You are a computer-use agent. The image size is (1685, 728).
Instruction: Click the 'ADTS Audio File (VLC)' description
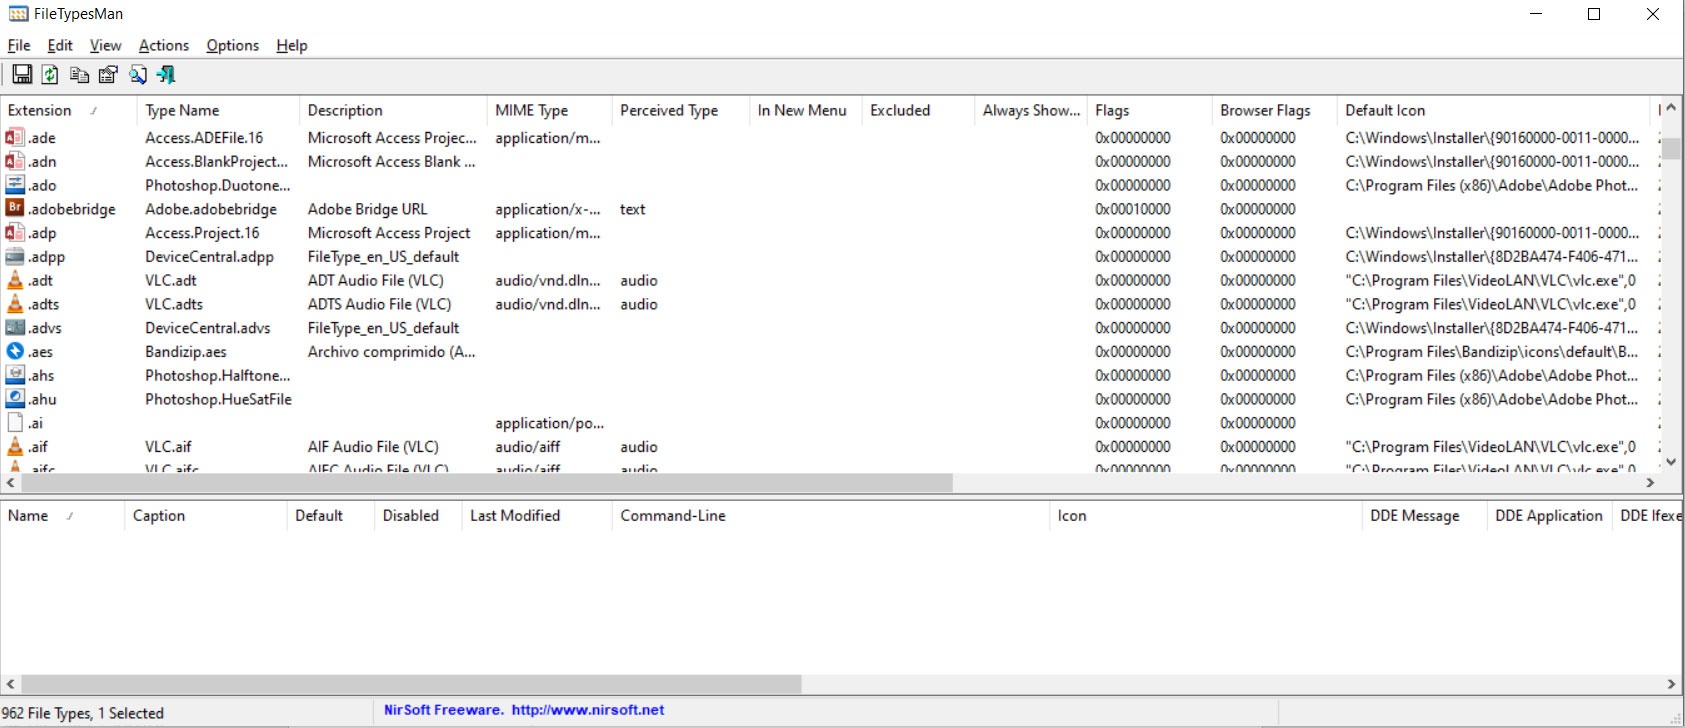click(x=380, y=304)
